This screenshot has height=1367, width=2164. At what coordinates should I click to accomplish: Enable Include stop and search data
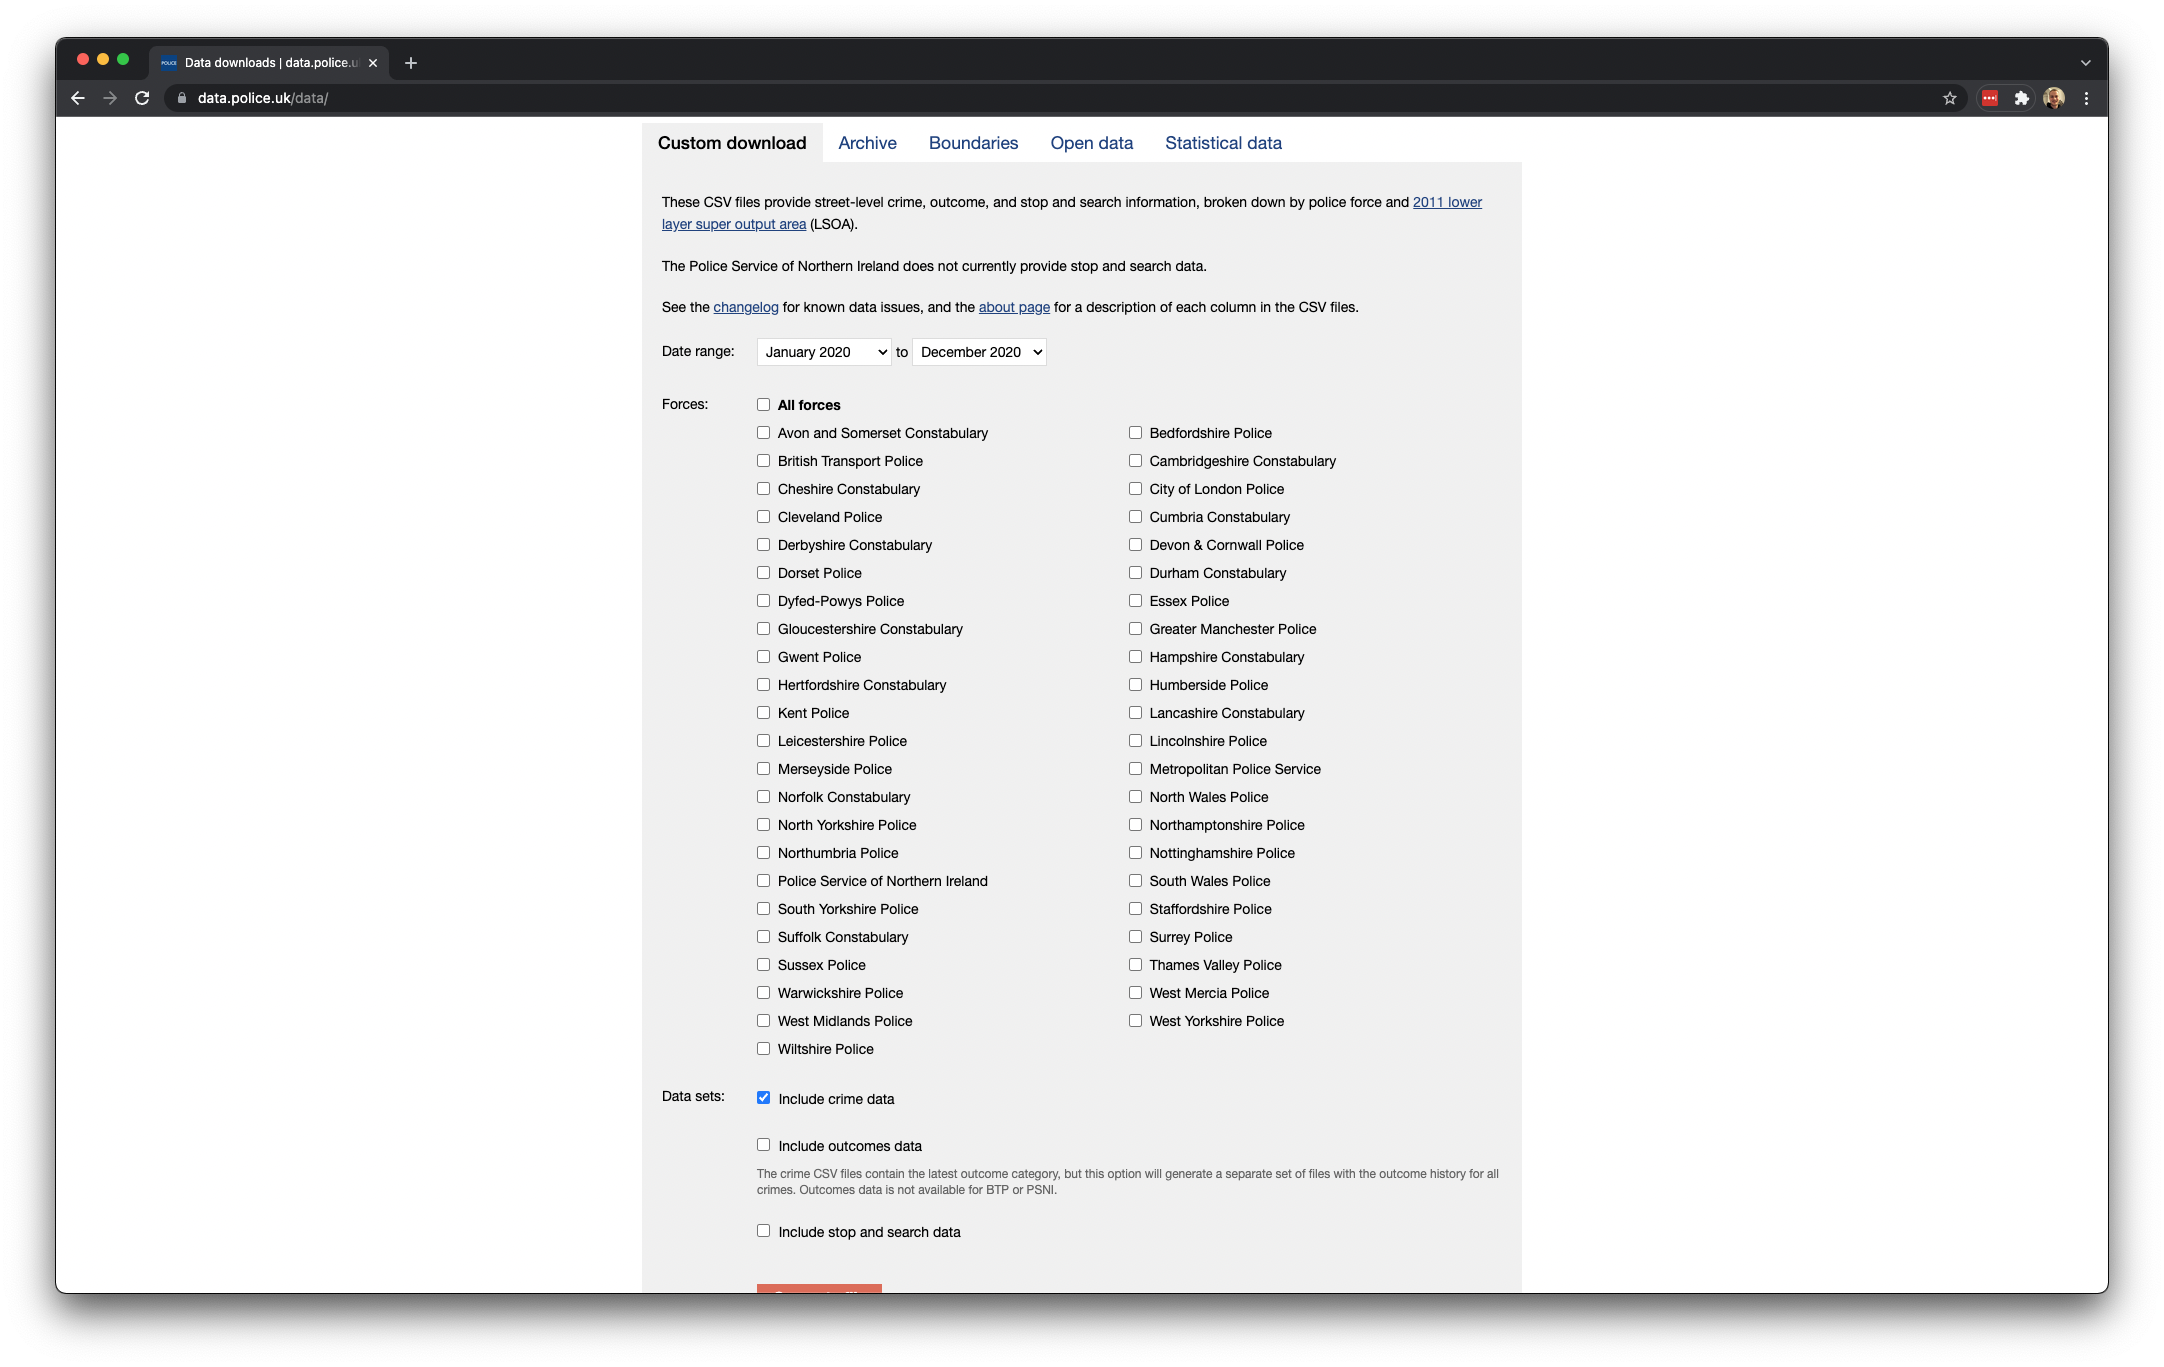coord(763,1231)
